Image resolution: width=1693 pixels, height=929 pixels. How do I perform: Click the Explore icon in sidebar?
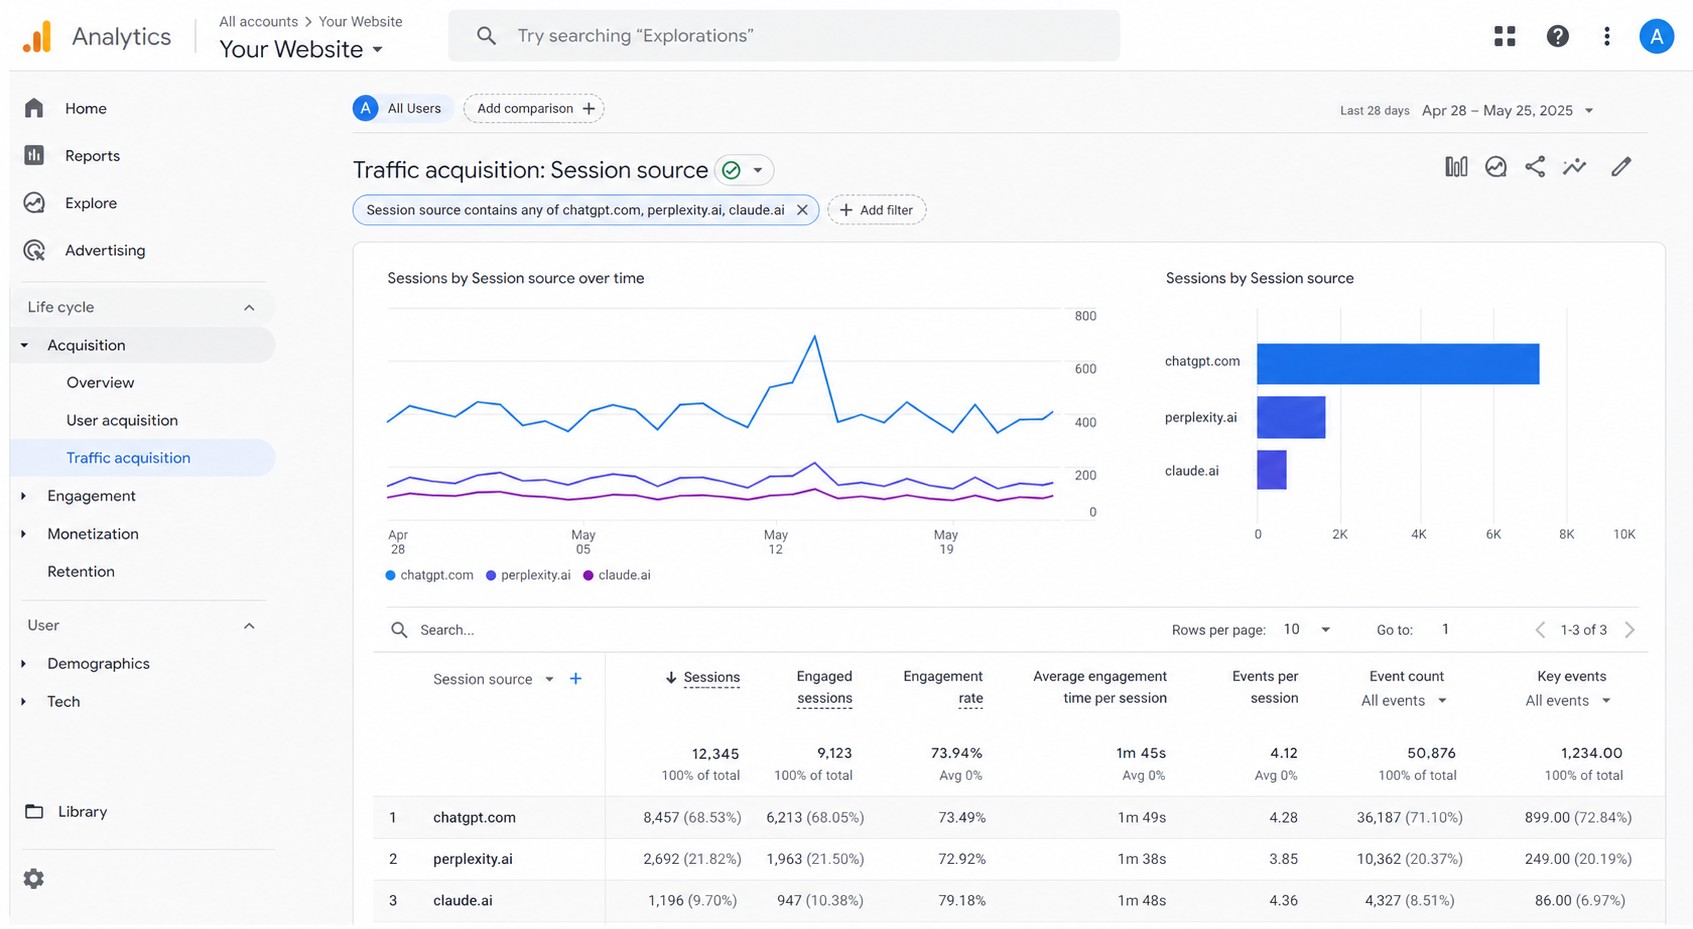[34, 203]
